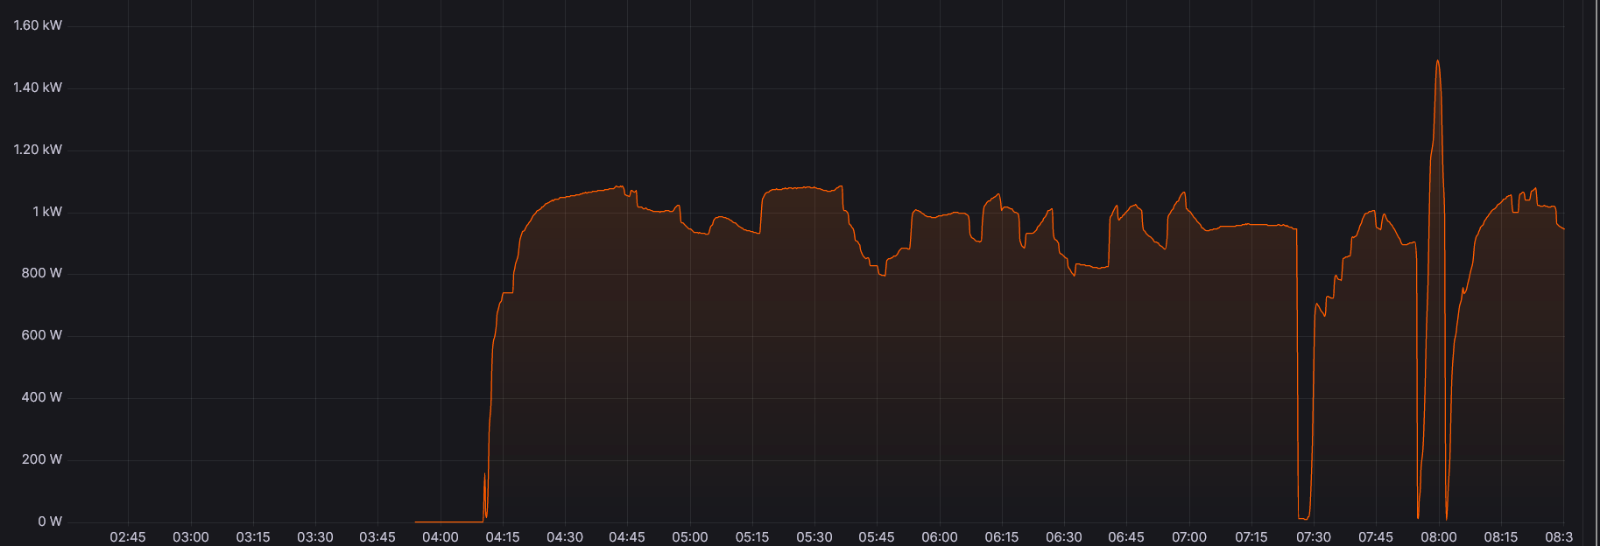This screenshot has height=546, width=1600.
Task: Click the 1.5 kW spike peak near 08:00
Action: coord(1438,62)
